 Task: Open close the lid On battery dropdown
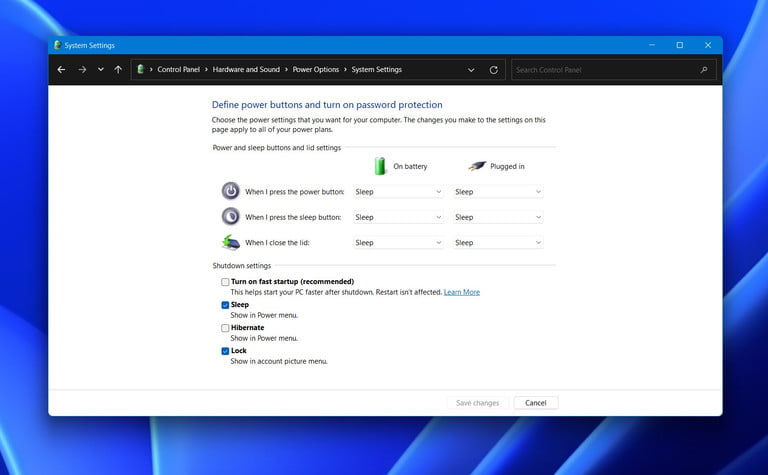(397, 242)
